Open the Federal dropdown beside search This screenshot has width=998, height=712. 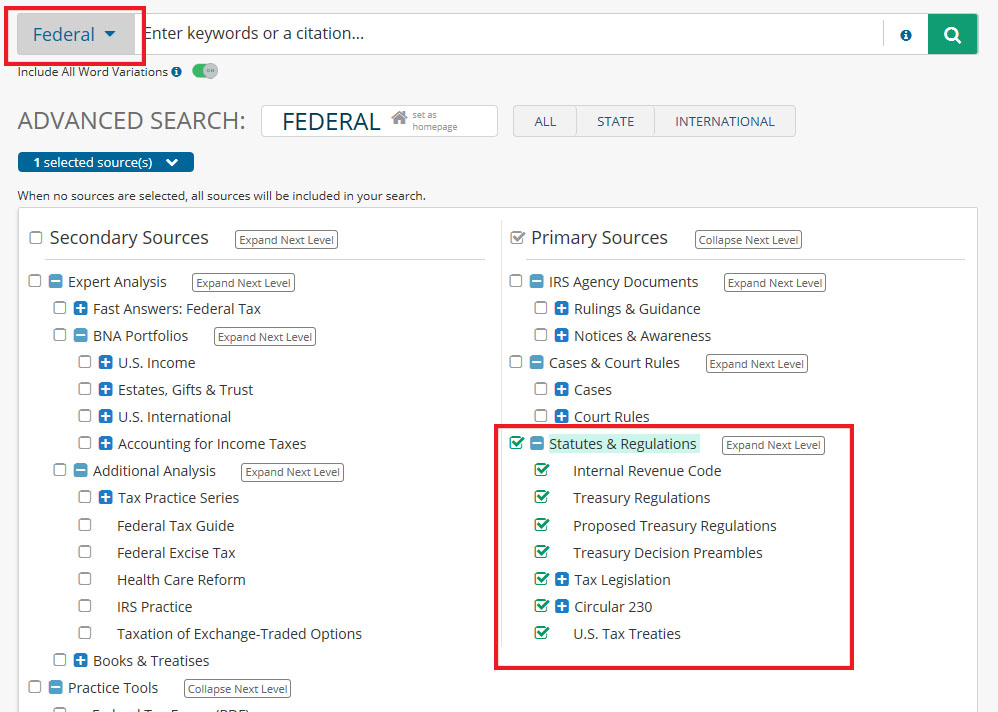pos(74,35)
